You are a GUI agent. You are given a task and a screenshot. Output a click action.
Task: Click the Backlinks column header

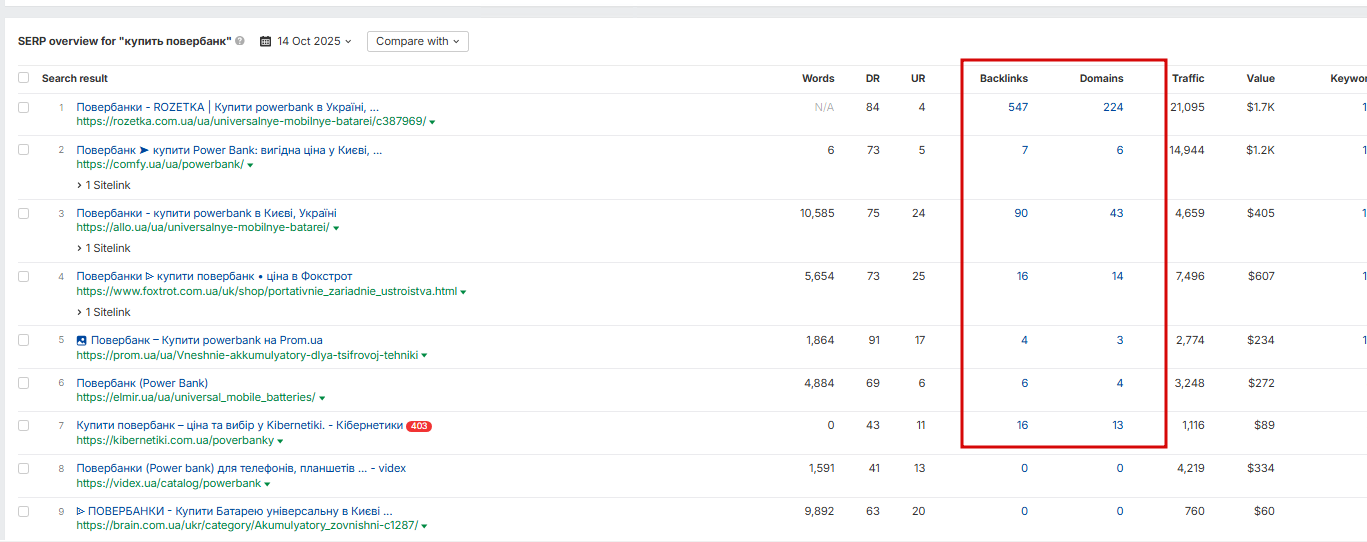tap(1003, 78)
